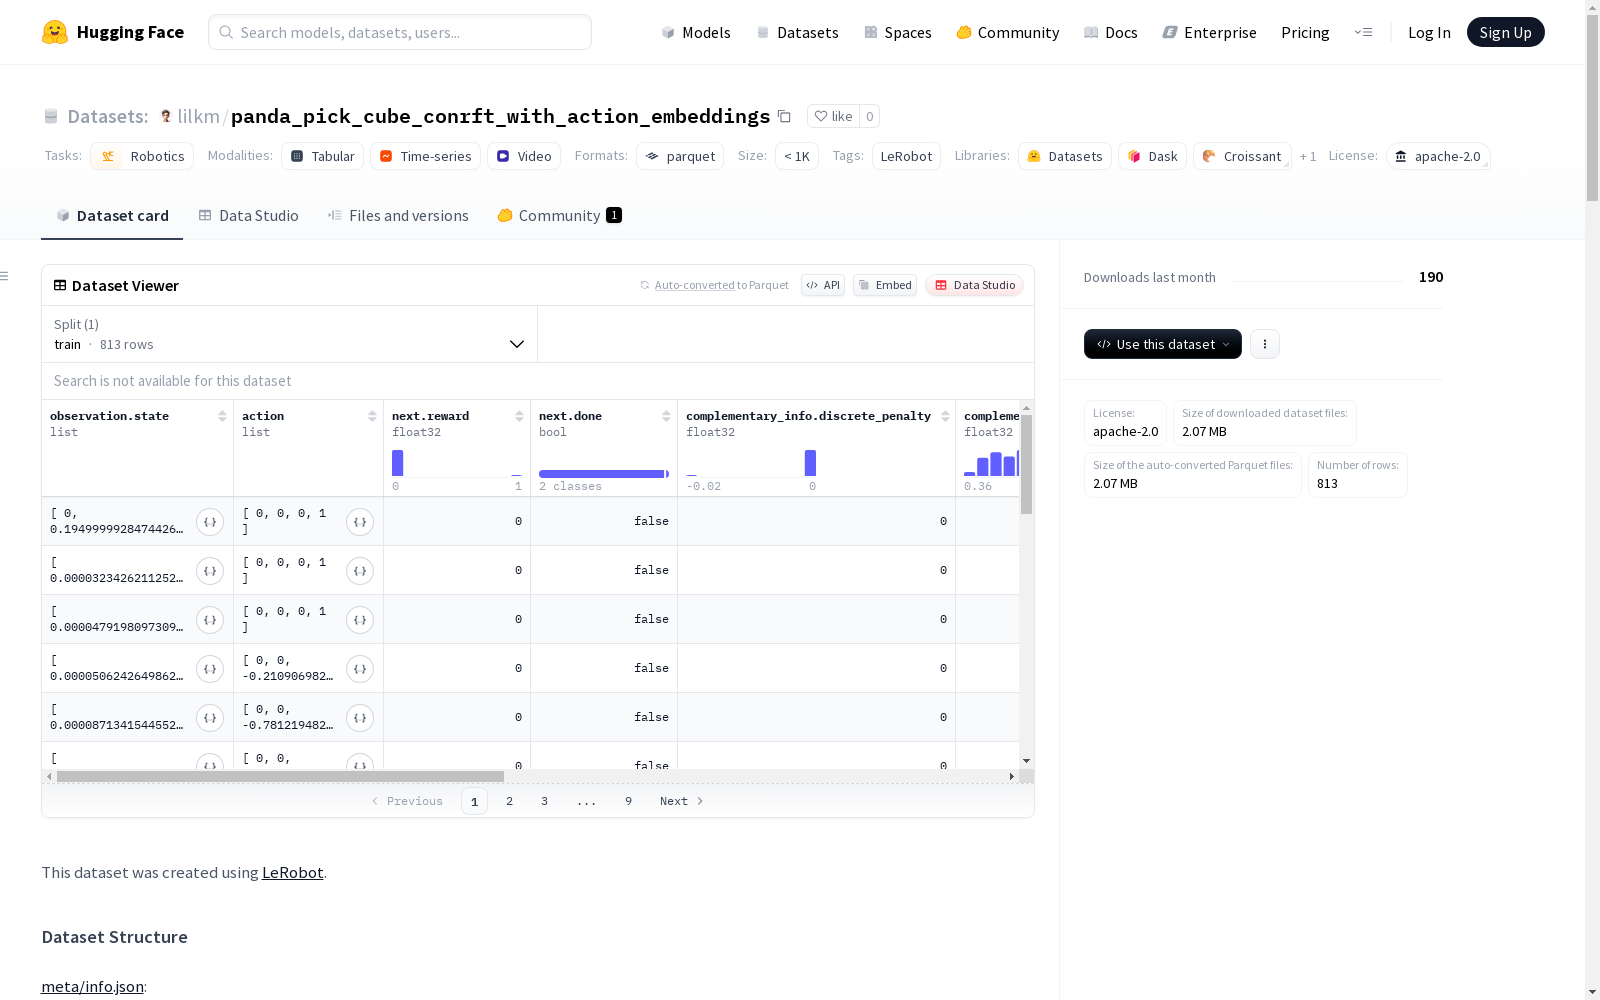
Task: Open the Pricing page
Action: (1305, 32)
